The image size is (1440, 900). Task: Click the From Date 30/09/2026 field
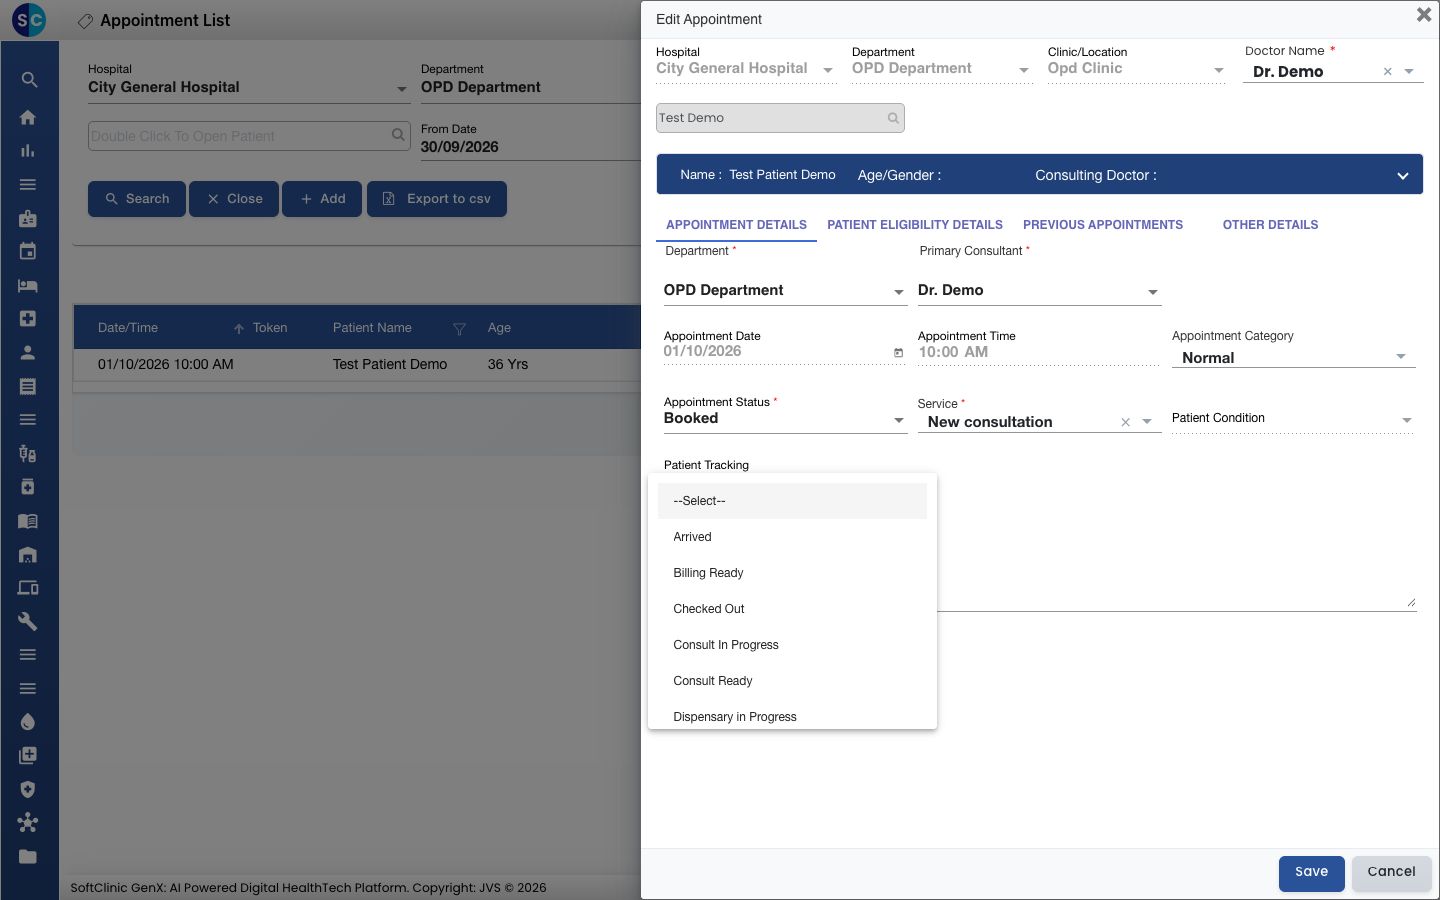530,147
